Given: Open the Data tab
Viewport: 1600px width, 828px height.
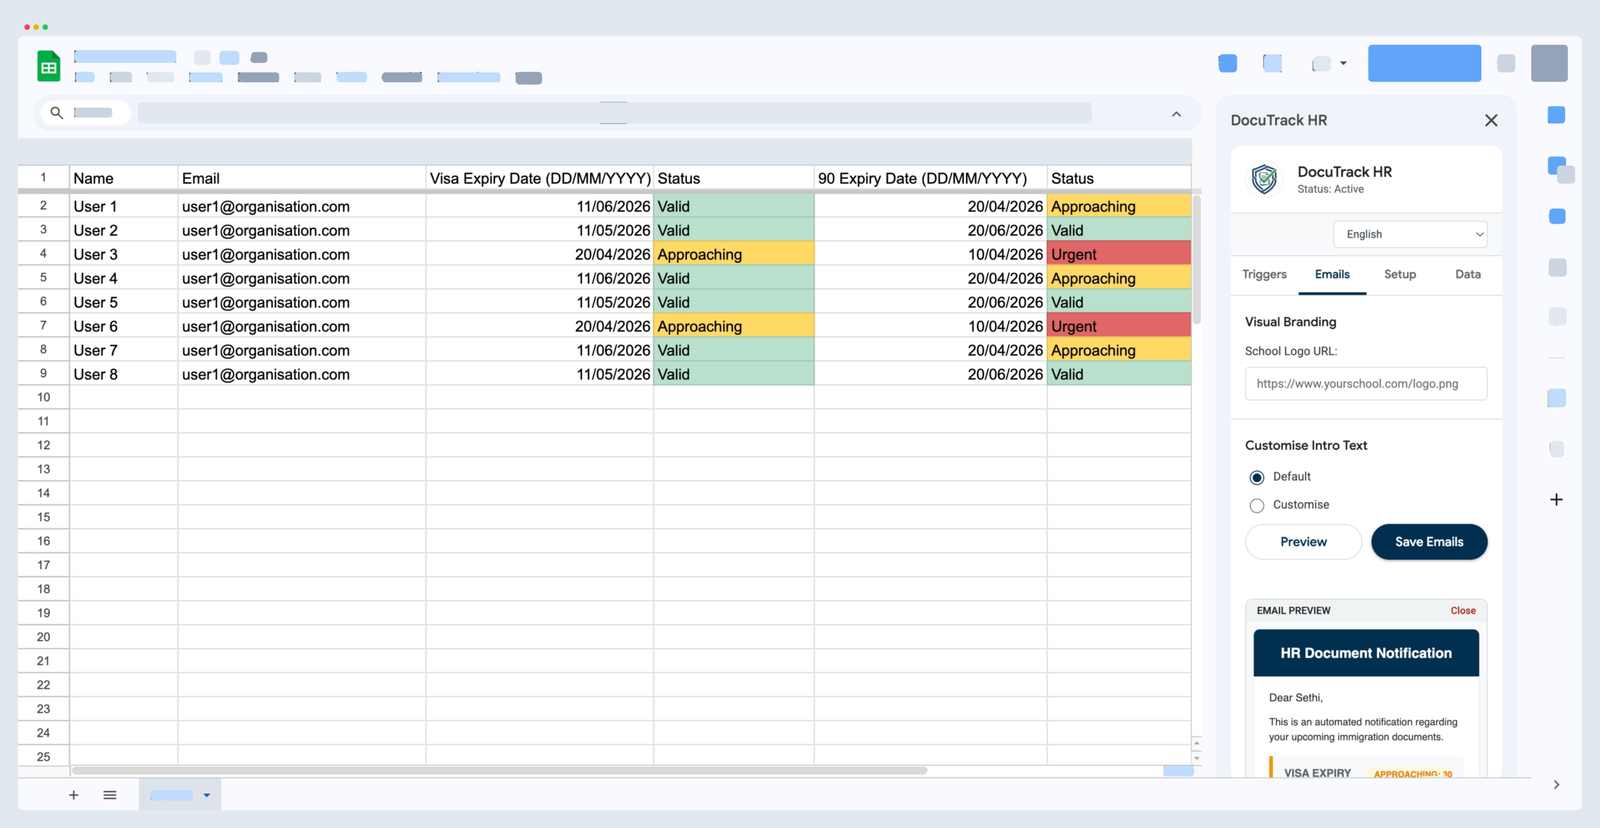Looking at the screenshot, I should pyautogui.click(x=1467, y=274).
